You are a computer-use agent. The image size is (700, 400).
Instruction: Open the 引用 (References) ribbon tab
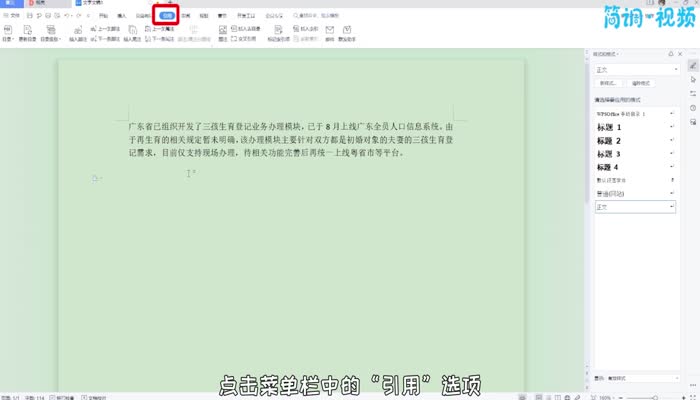167,16
